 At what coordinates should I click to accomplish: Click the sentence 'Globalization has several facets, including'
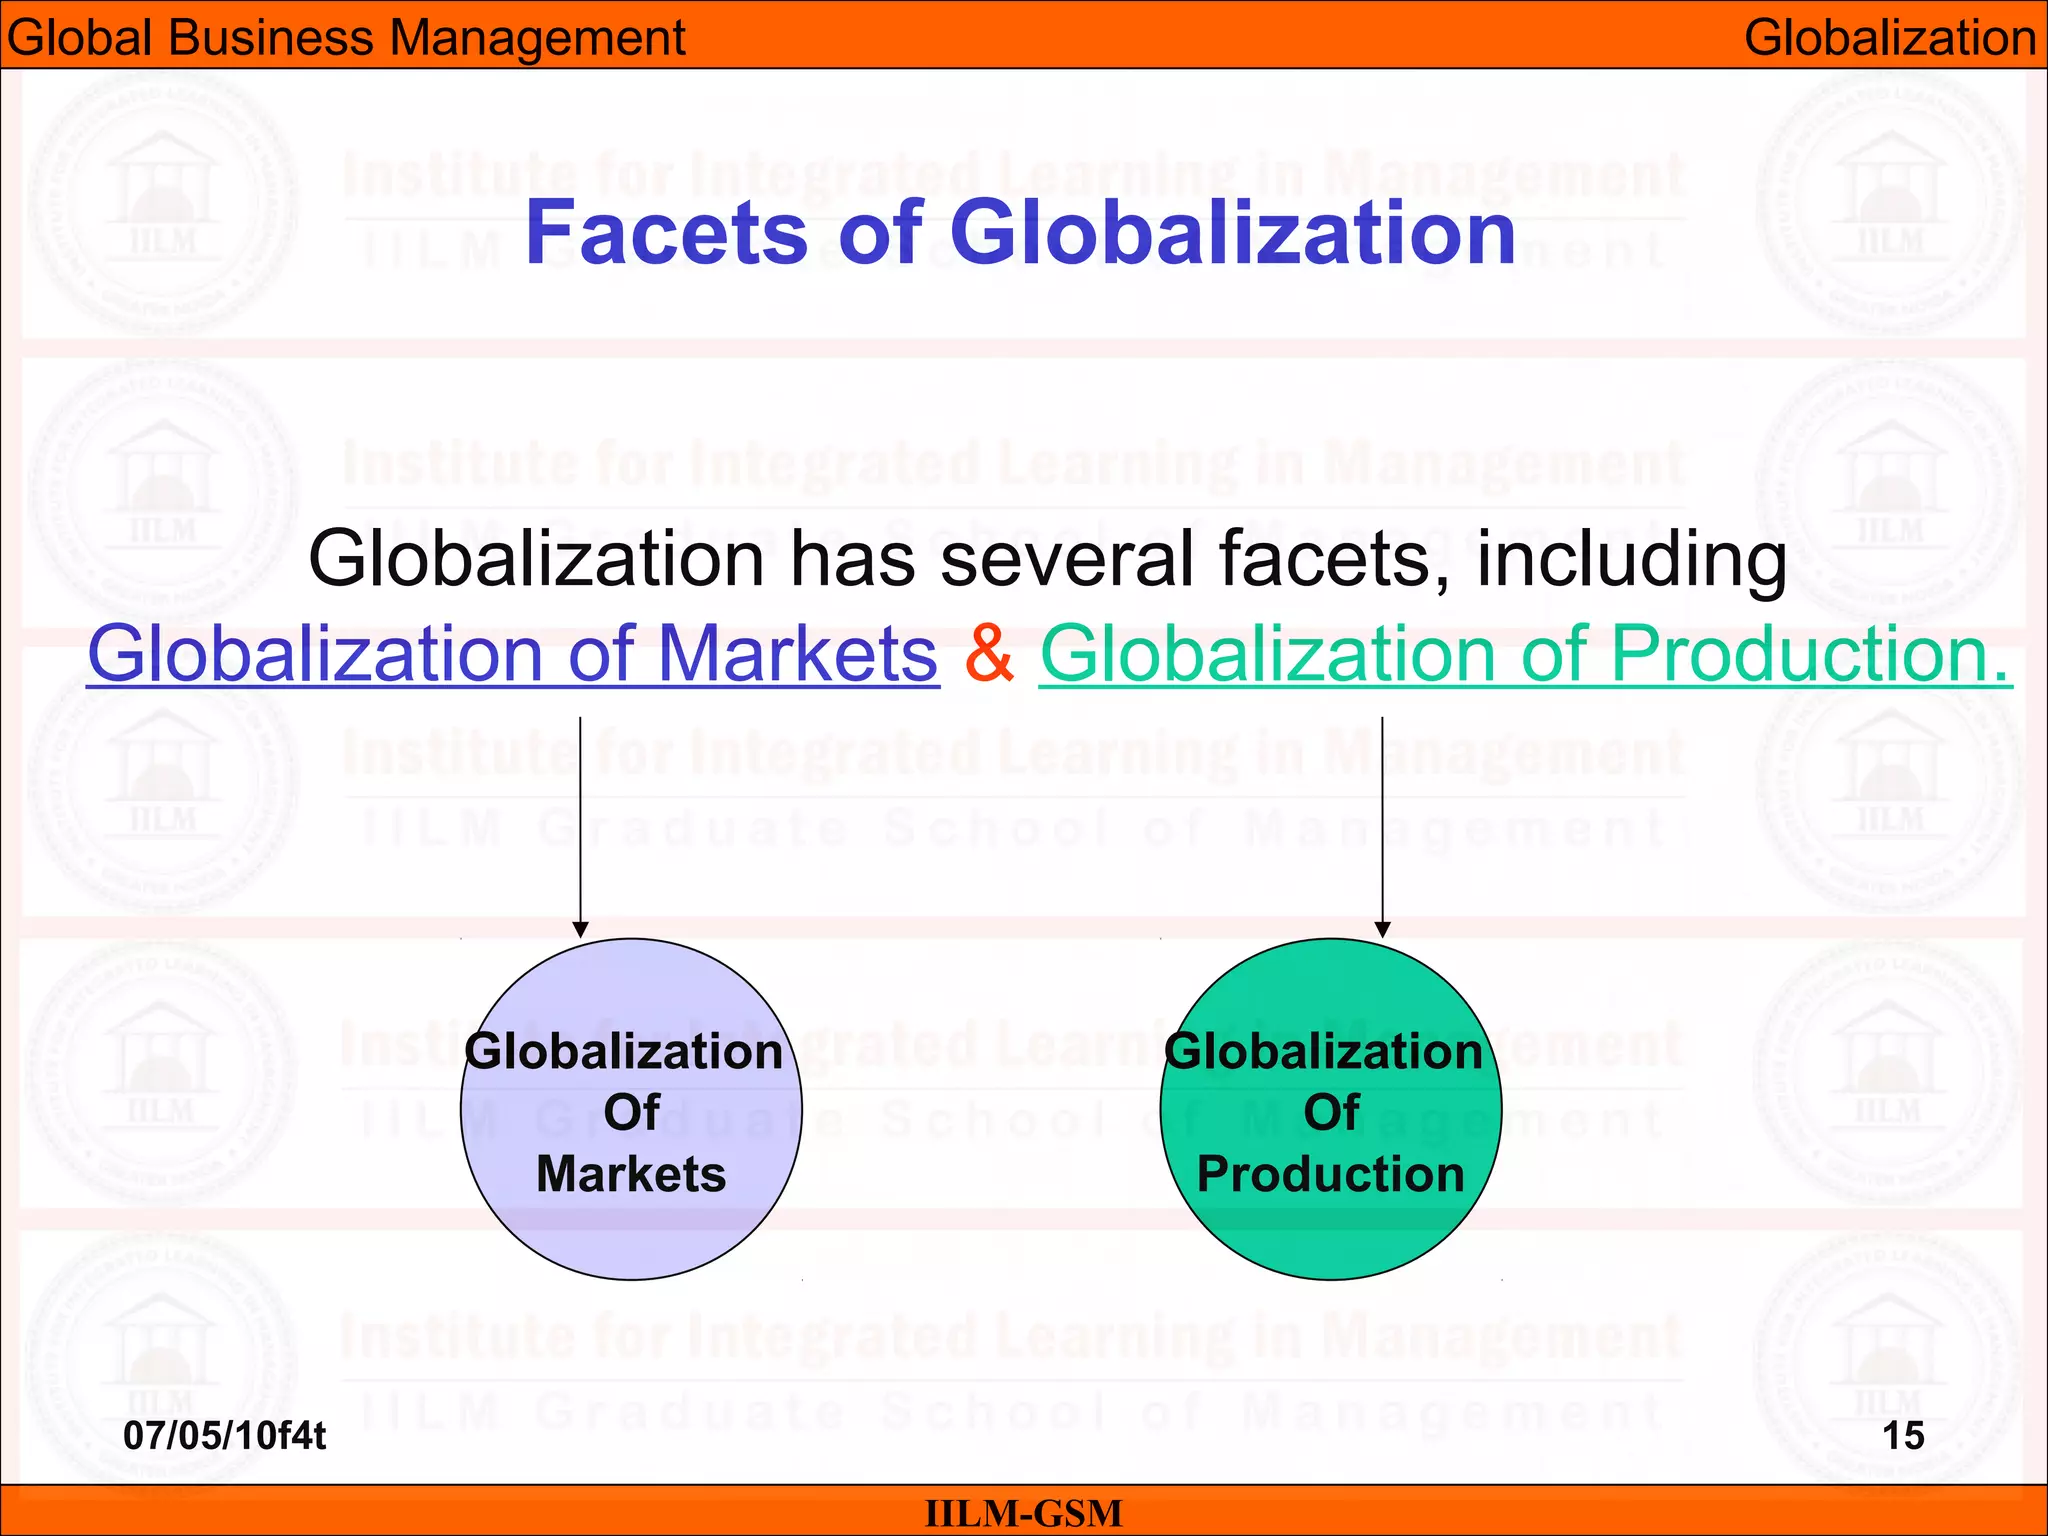pos(1047,558)
